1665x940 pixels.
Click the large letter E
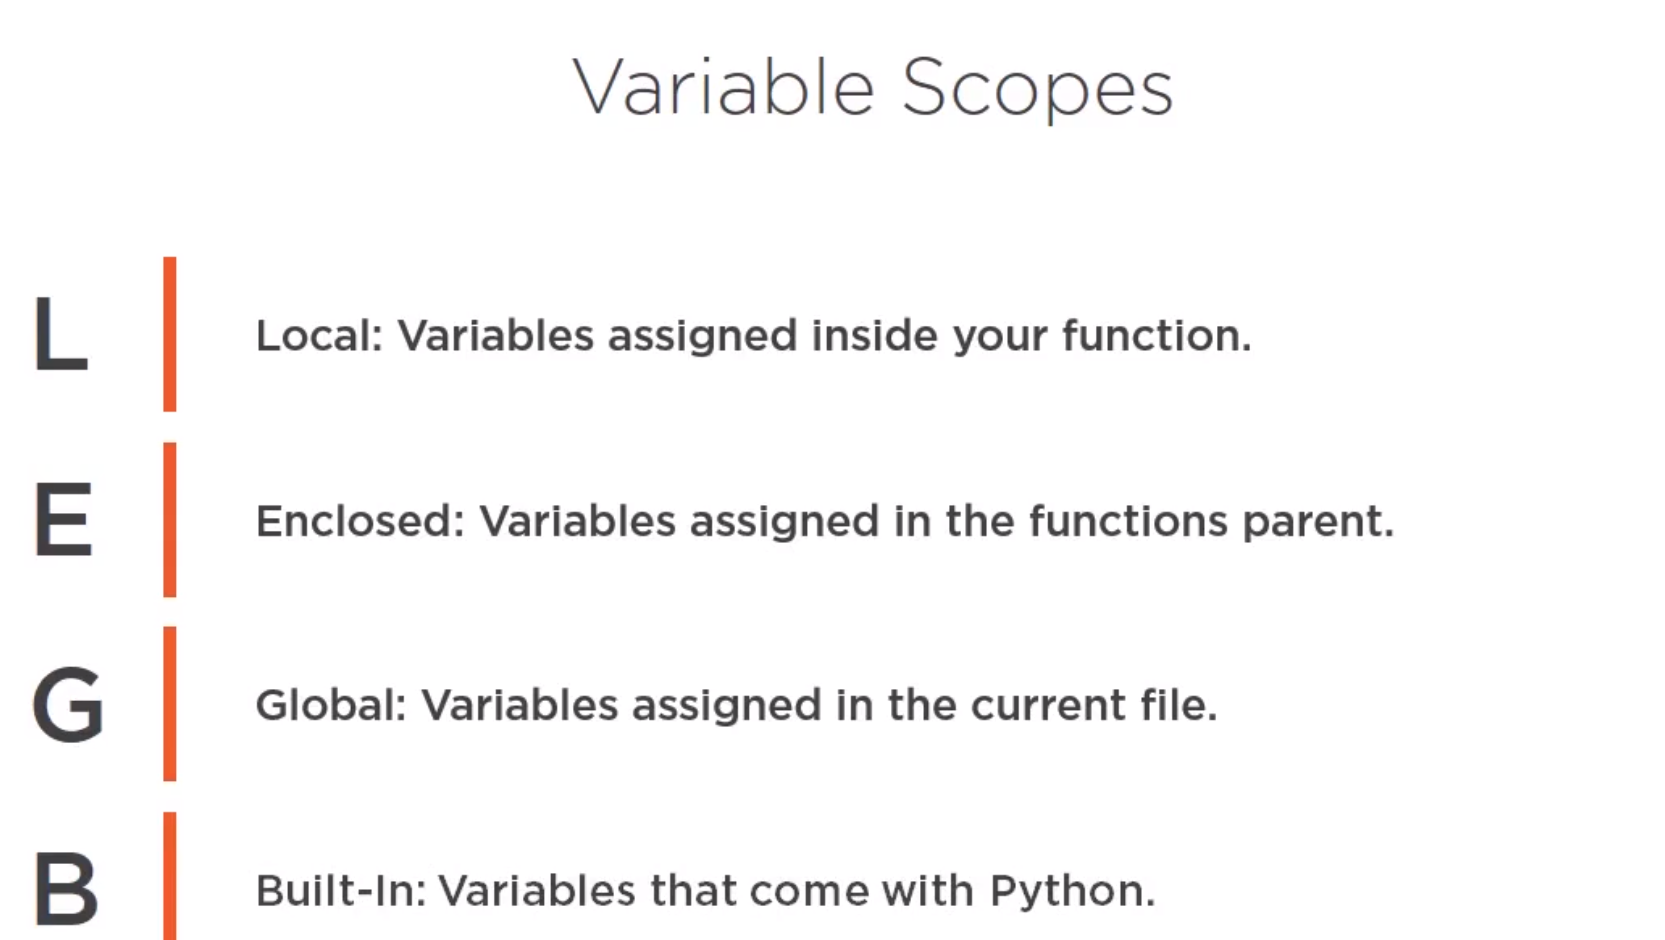[x=63, y=520]
